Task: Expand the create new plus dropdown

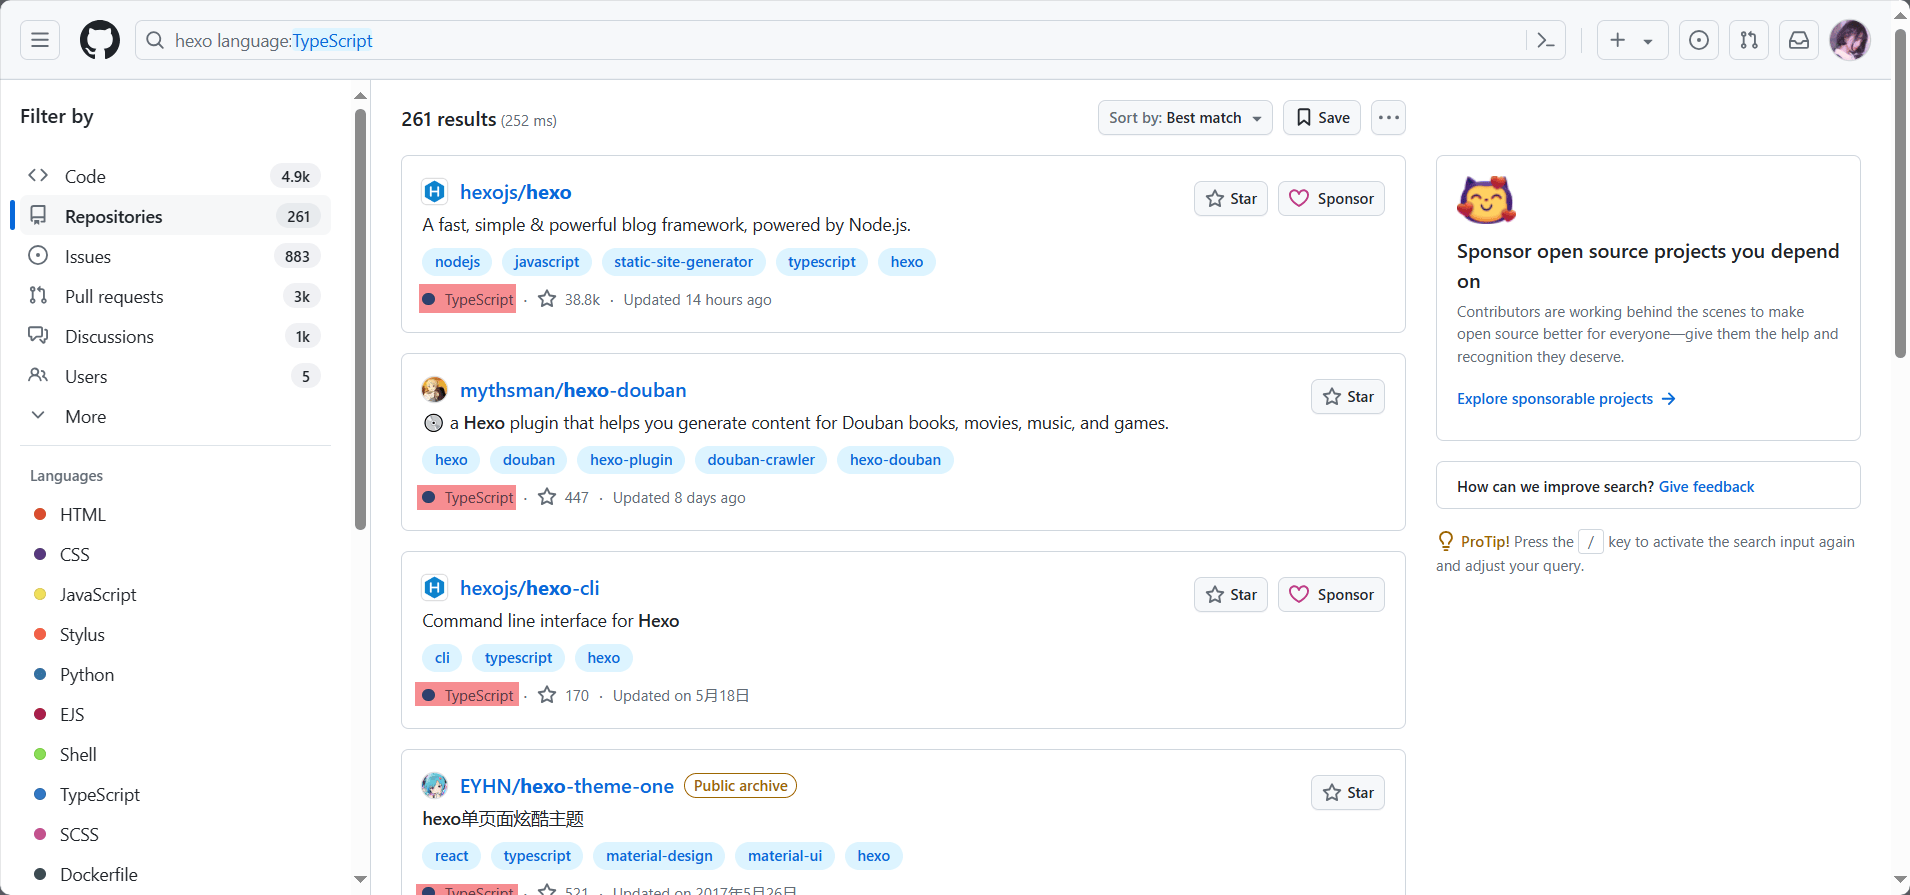Action: point(1632,40)
